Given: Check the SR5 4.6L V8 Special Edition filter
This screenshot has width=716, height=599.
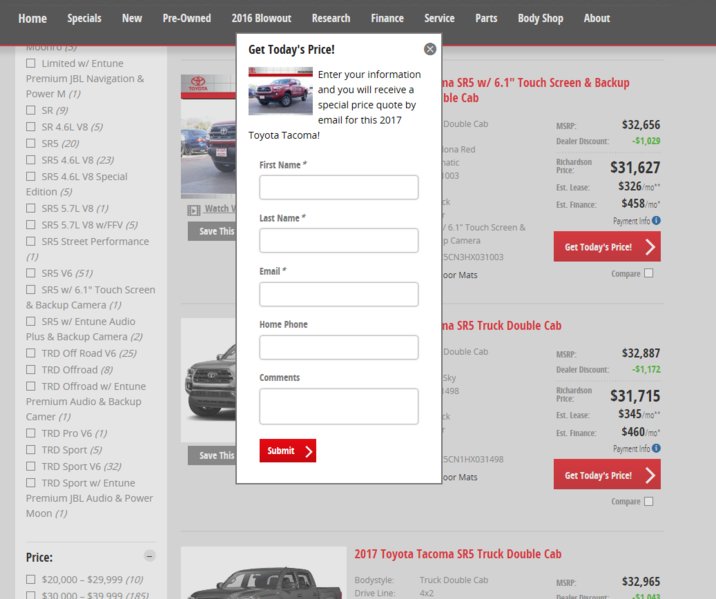Looking at the screenshot, I should pyautogui.click(x=31, y=176).
